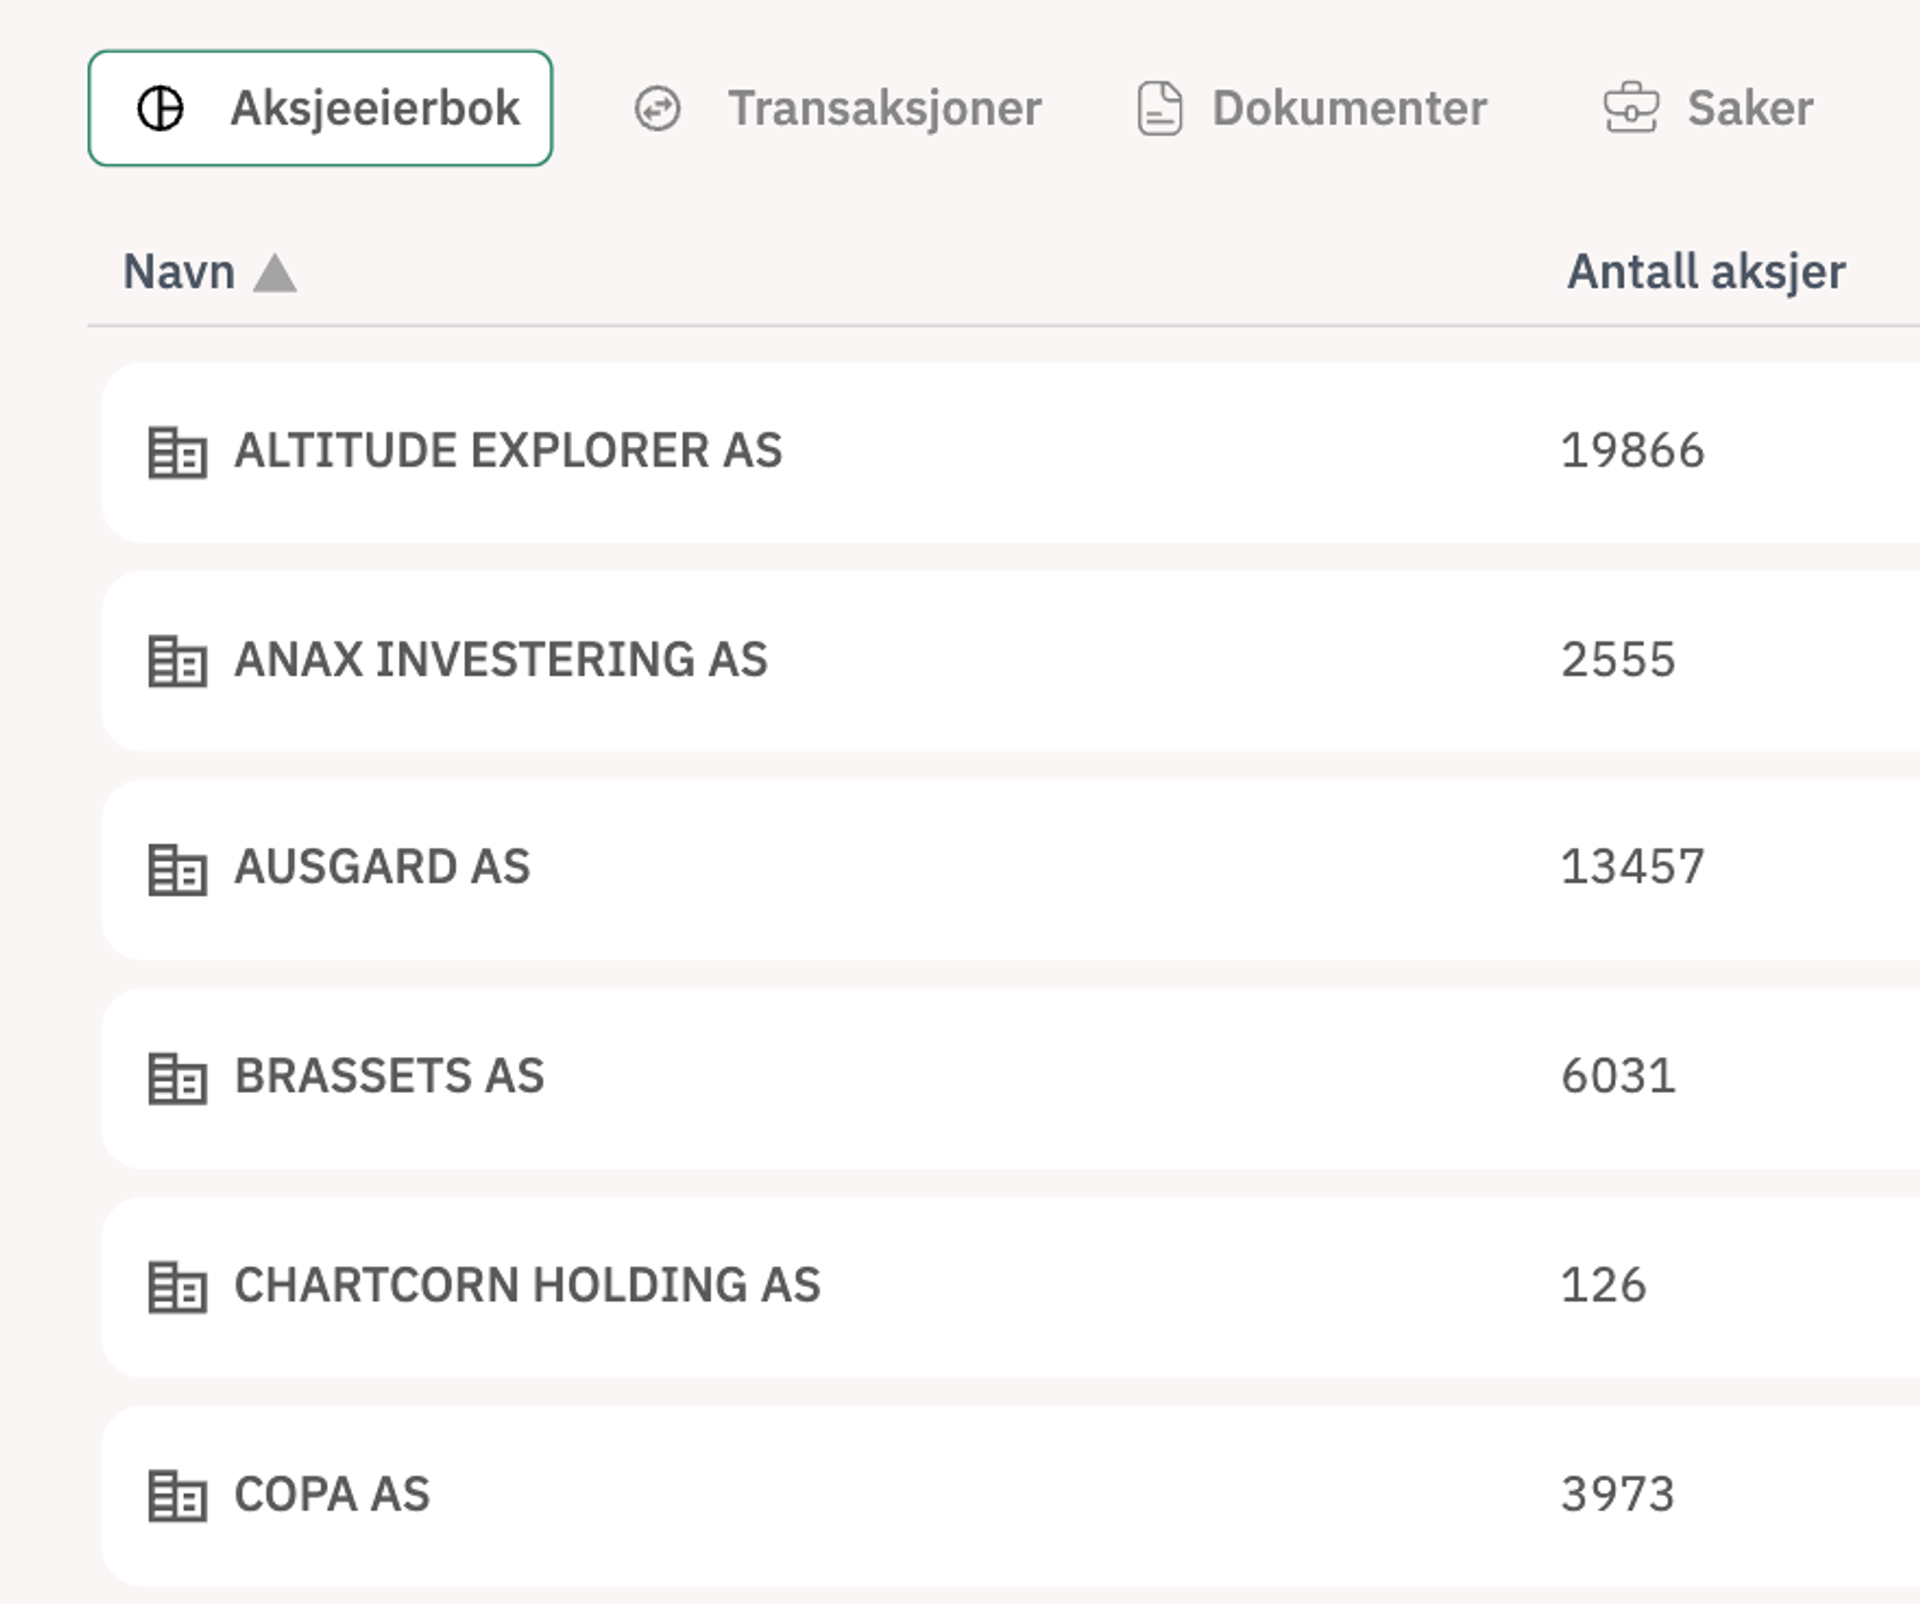Open the Dokumenter tab
Viewport: 1920px width, 1604px height.
point(1348,108)
